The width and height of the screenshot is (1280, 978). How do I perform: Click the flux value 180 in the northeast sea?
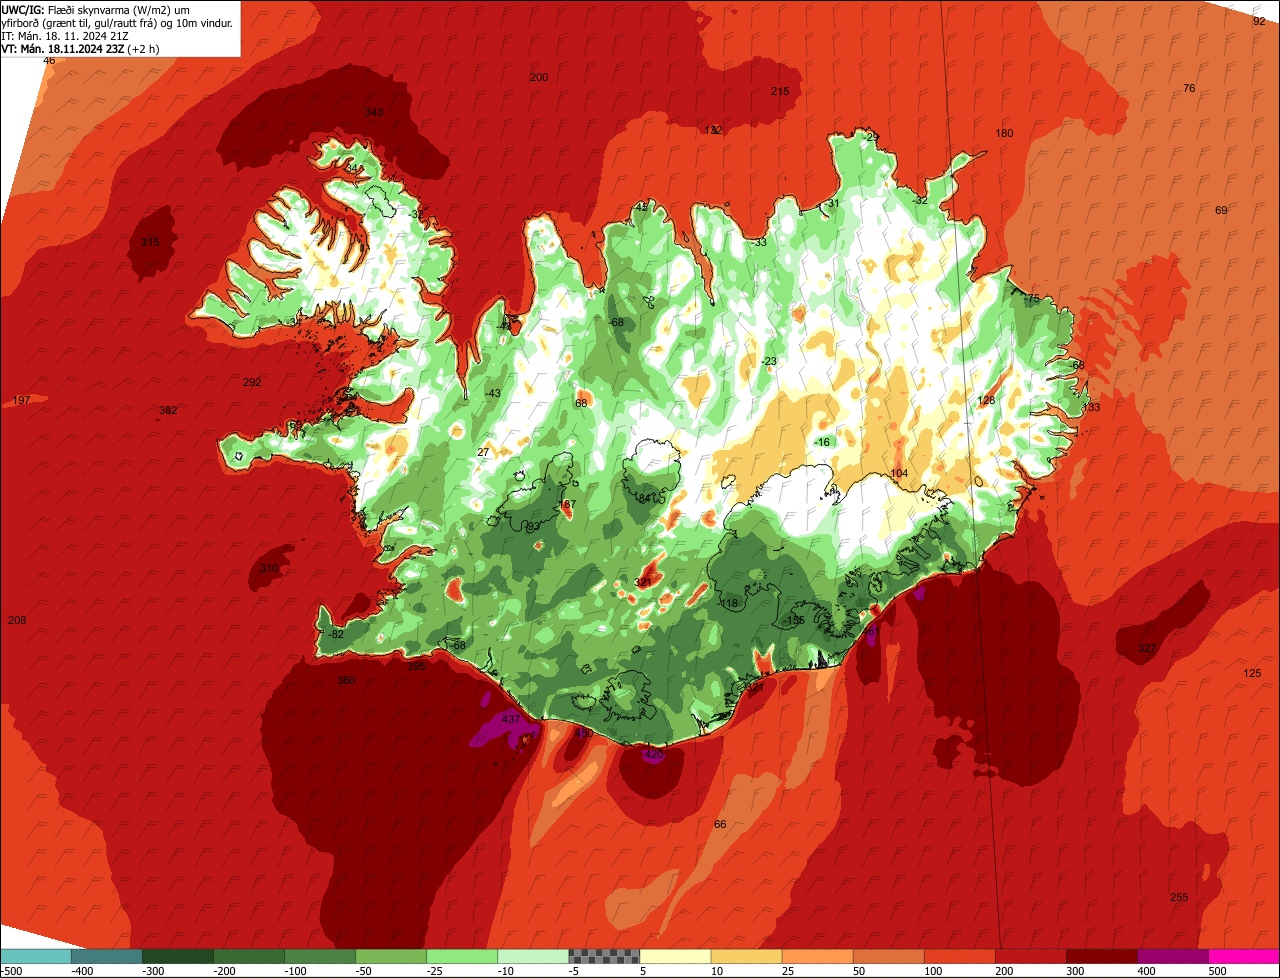coord(1004,133)
